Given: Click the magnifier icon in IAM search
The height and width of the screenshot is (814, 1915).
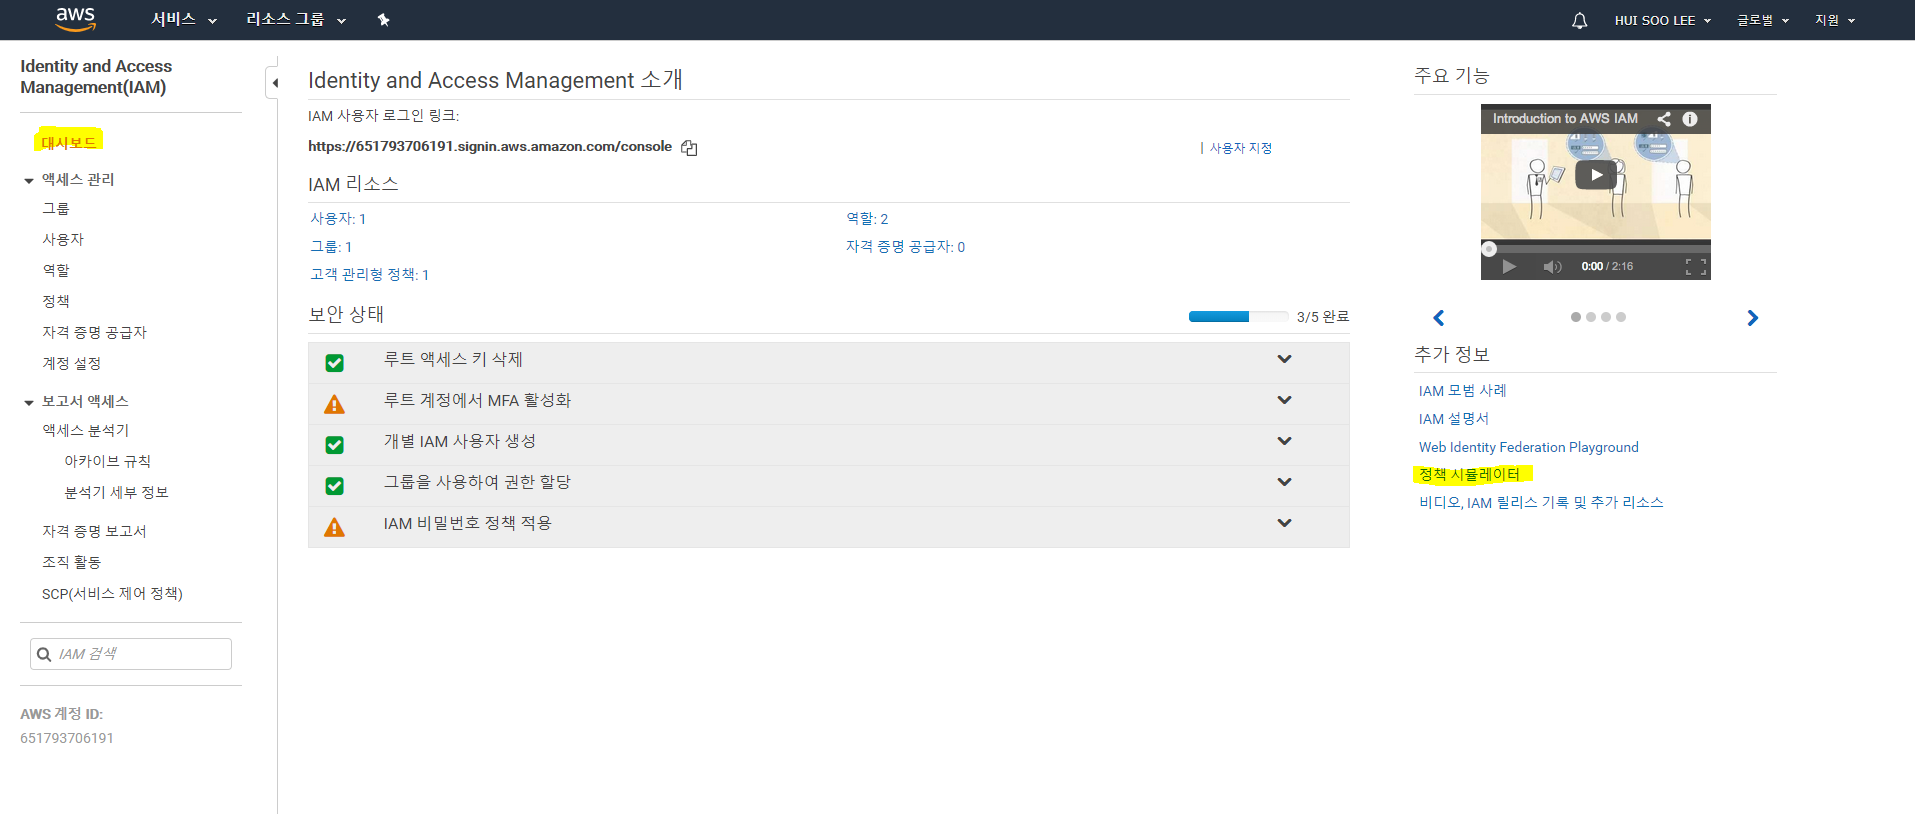Looking at the screenshot, I should (44, 655).
